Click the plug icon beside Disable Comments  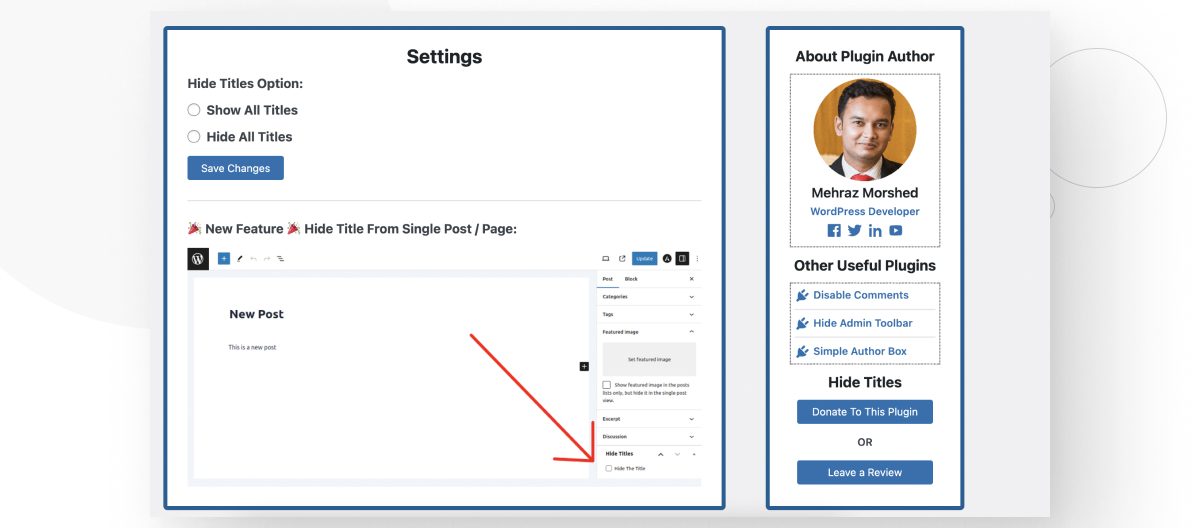[x=802, y=295]
